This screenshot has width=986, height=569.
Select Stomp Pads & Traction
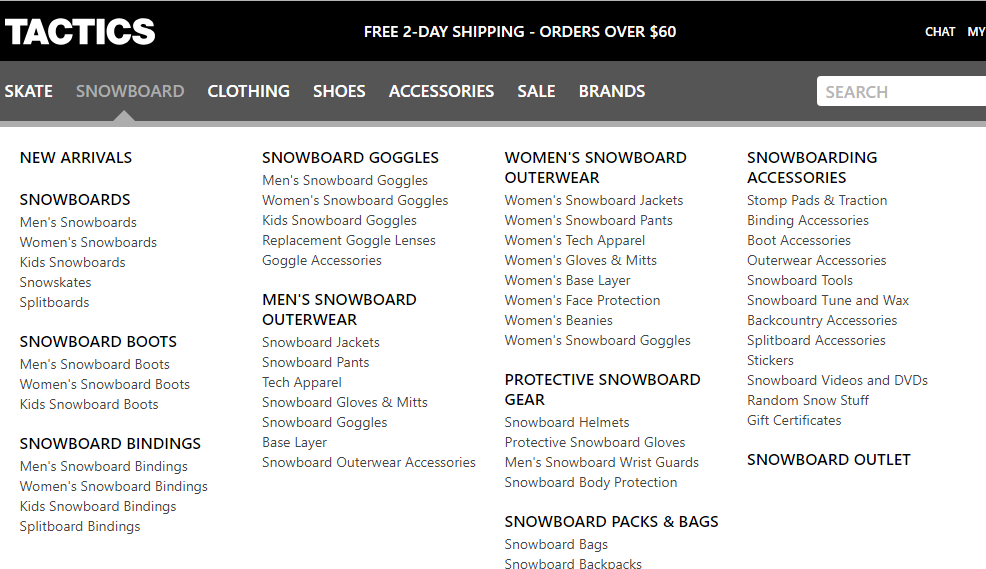coord(817,200)
